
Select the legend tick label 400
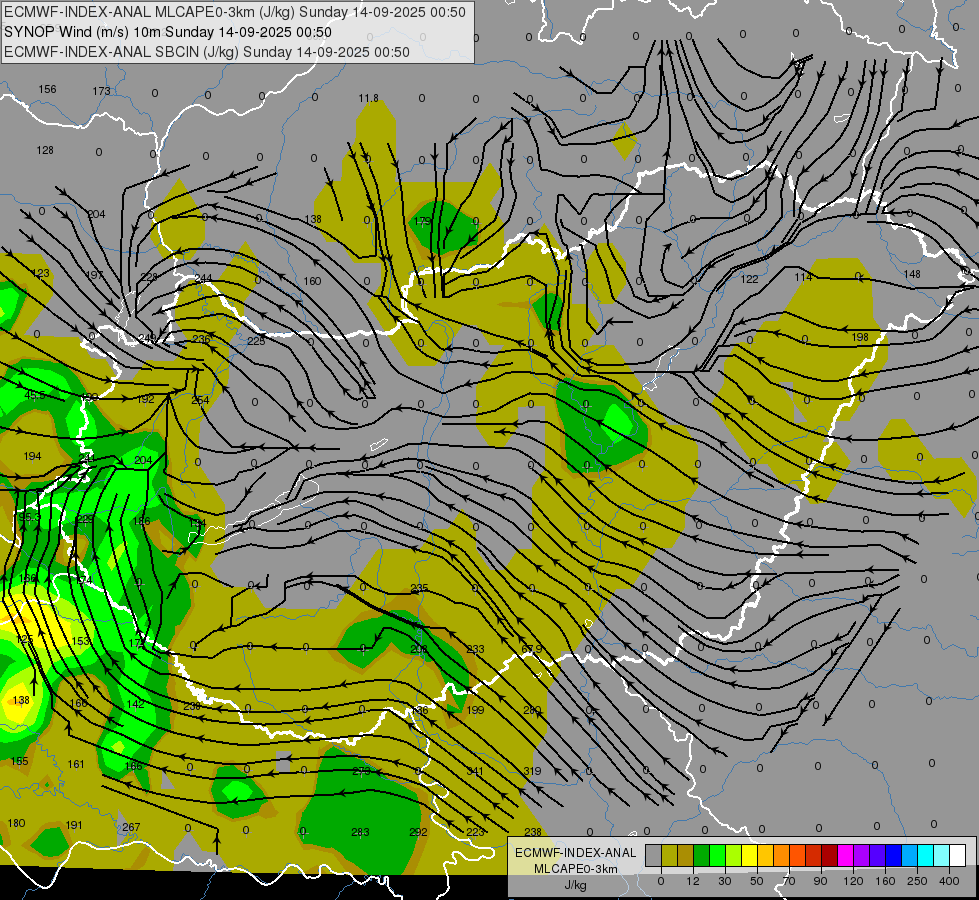tap(949, 881)
